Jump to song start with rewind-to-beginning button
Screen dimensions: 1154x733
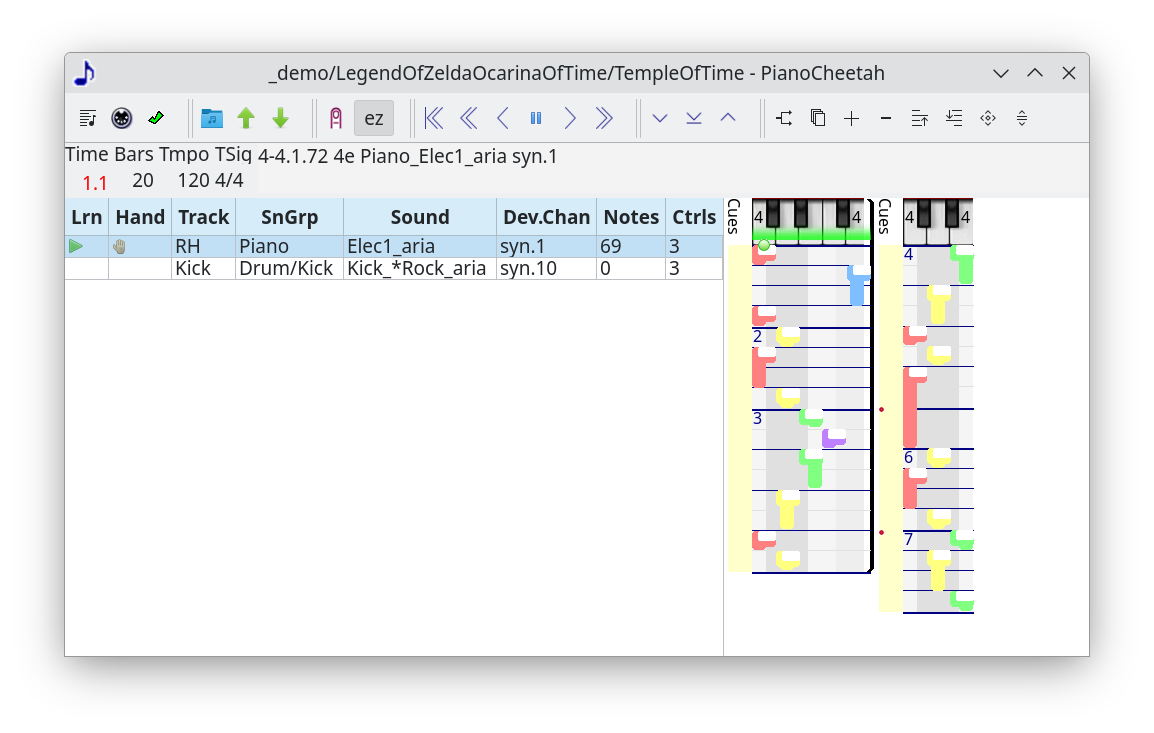coord(434,118)
